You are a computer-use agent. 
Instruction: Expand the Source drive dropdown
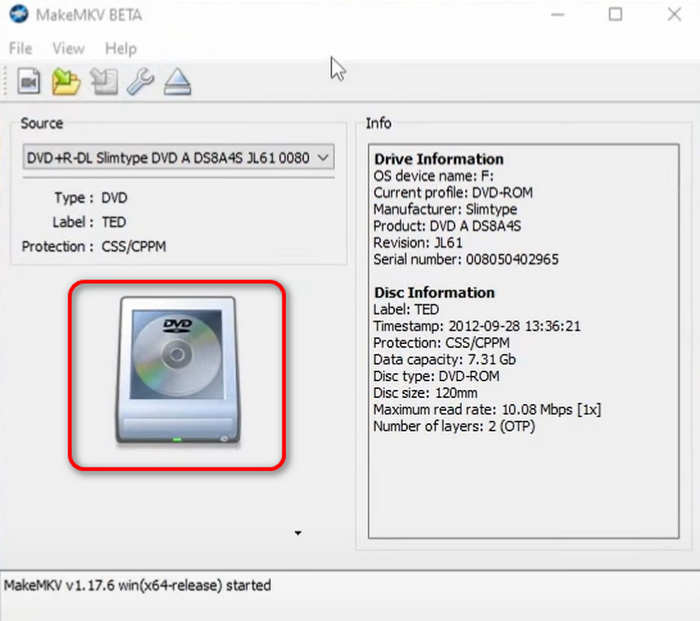(x=178, y=157)
